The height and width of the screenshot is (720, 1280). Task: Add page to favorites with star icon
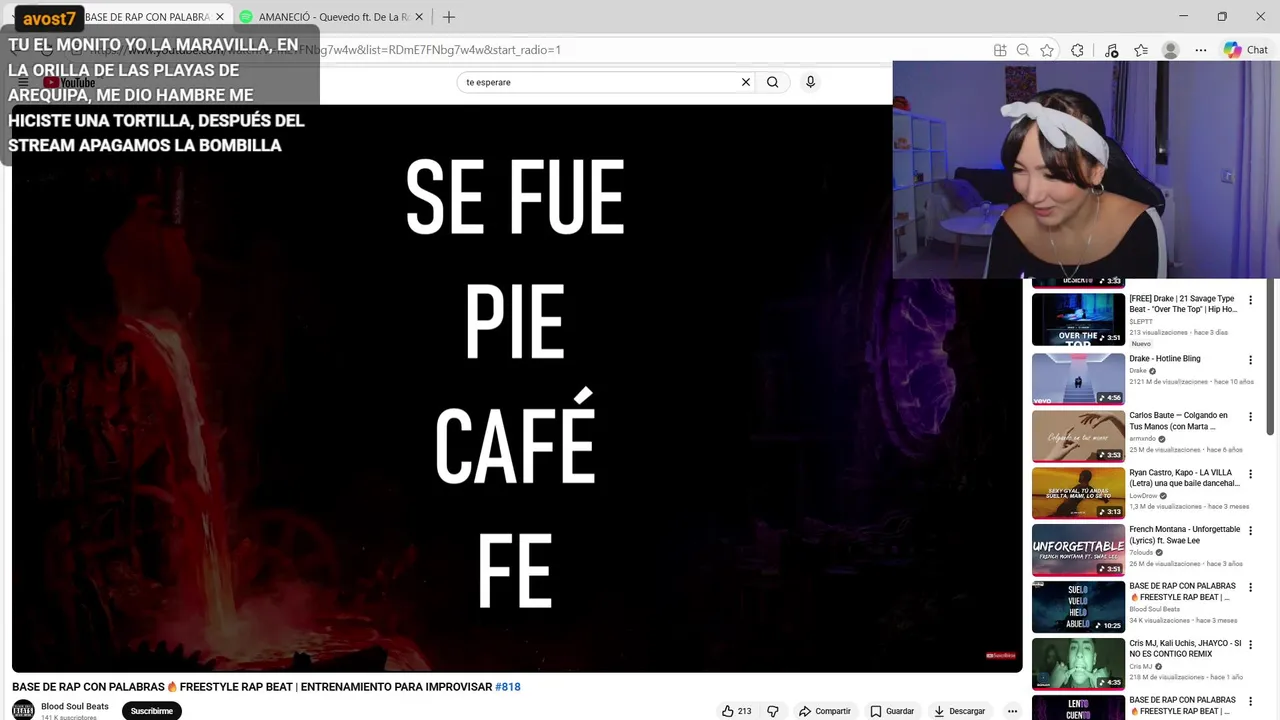pyautogui.click(x=1047, y=50)
